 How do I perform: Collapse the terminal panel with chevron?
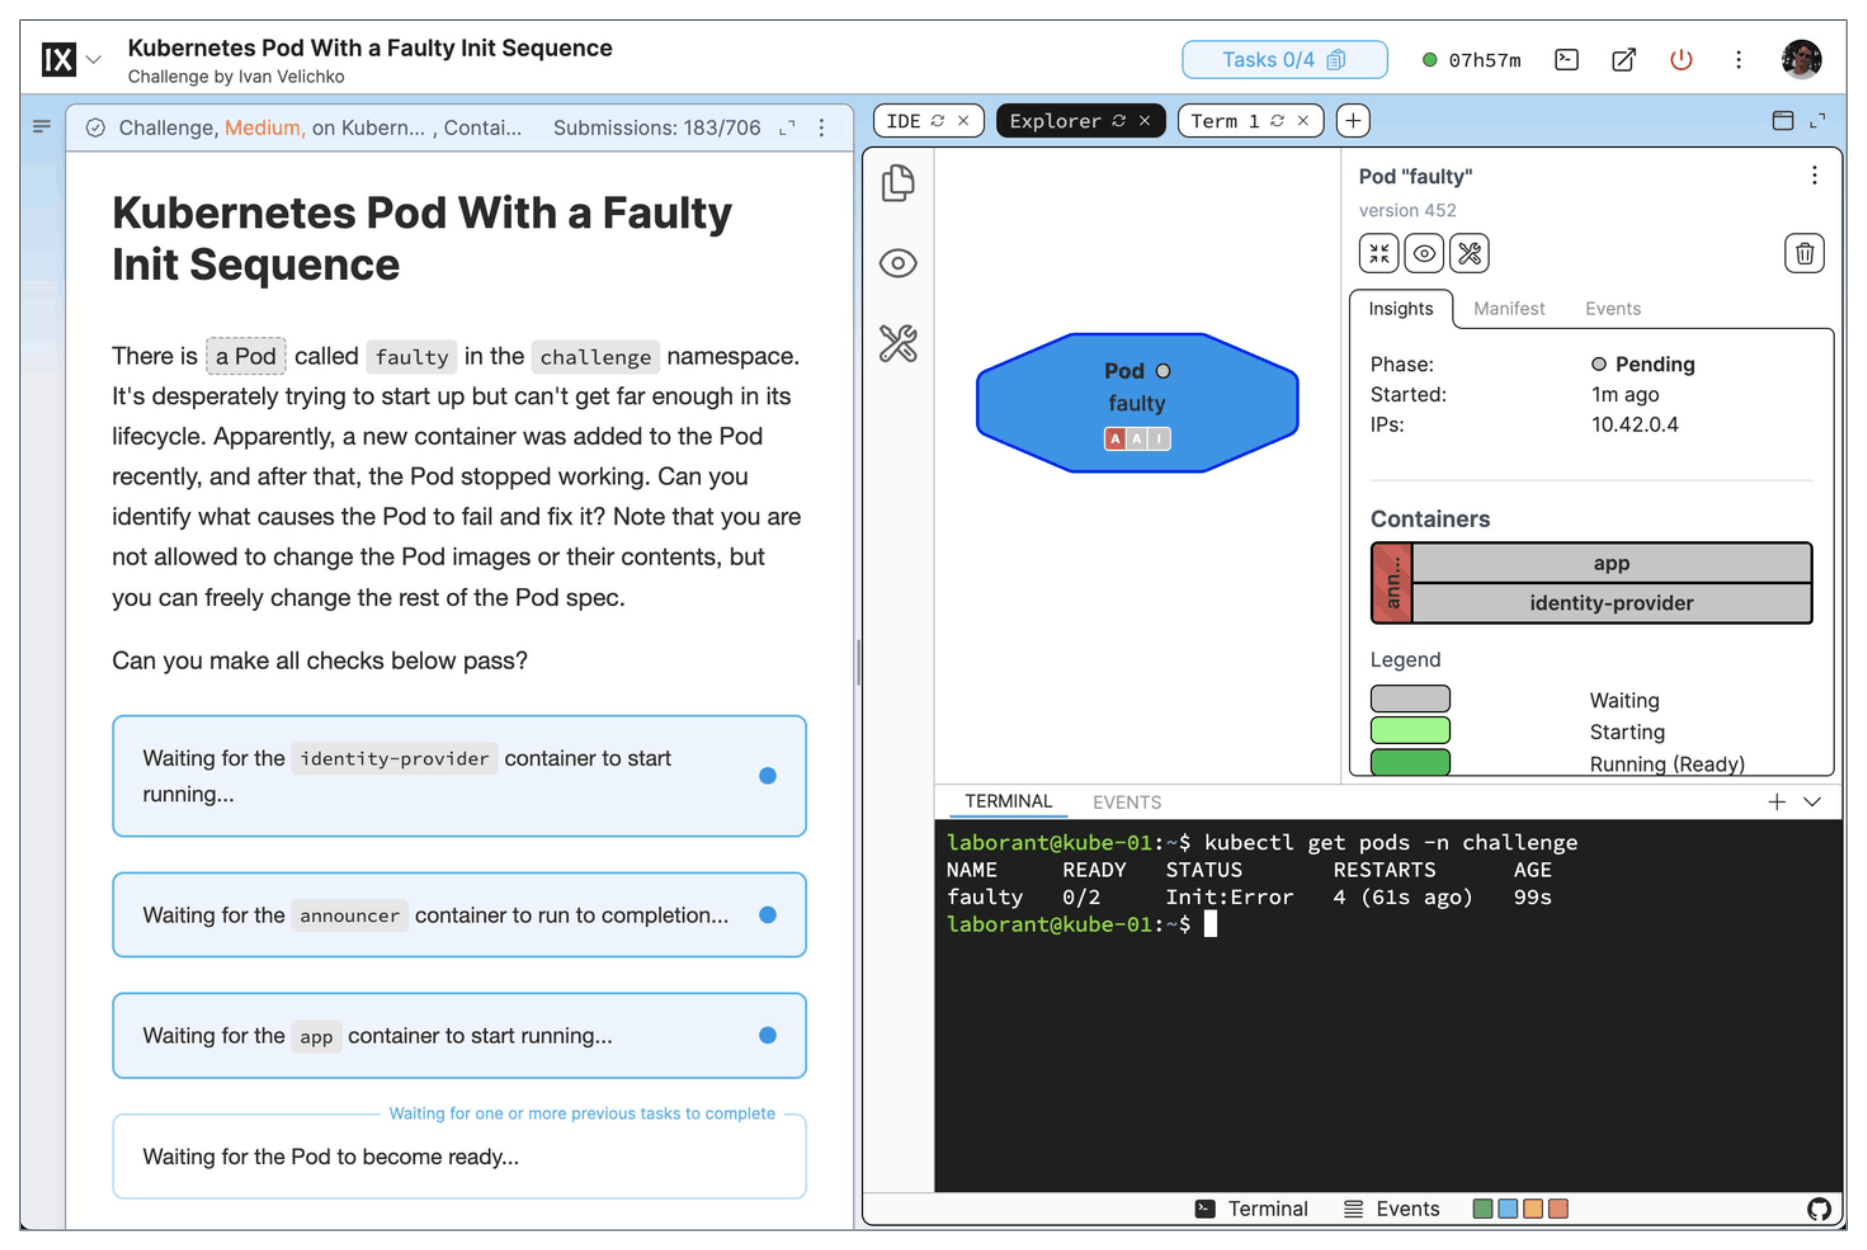coord(1812,802)
